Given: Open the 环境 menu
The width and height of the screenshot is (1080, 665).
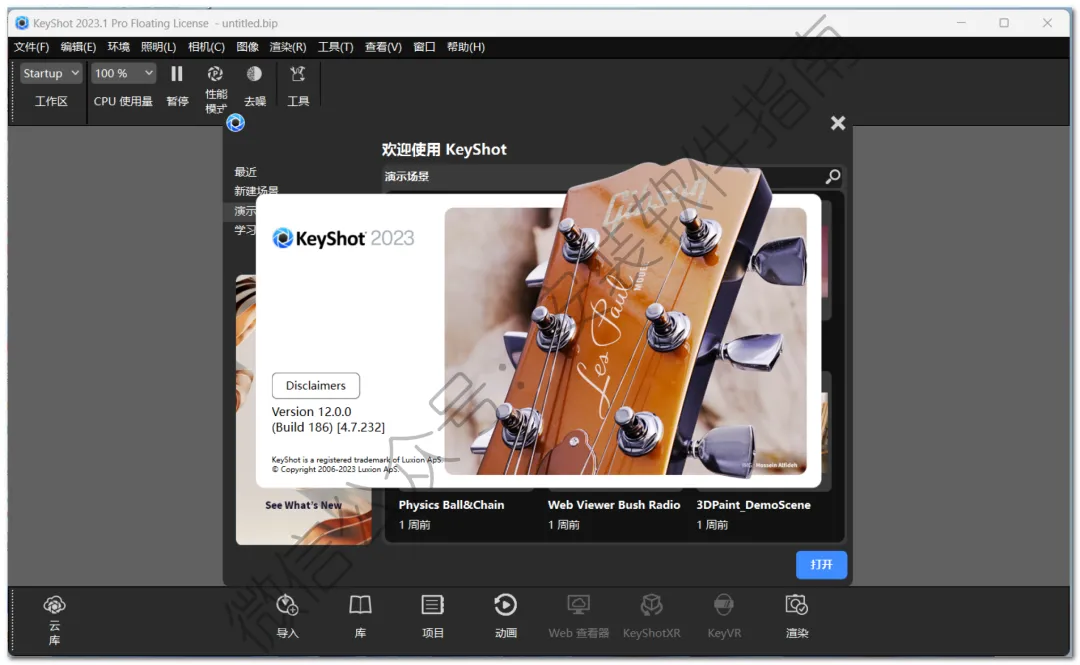Looking at the screenshot, I should pyautogui.click(x=118, y=47).
